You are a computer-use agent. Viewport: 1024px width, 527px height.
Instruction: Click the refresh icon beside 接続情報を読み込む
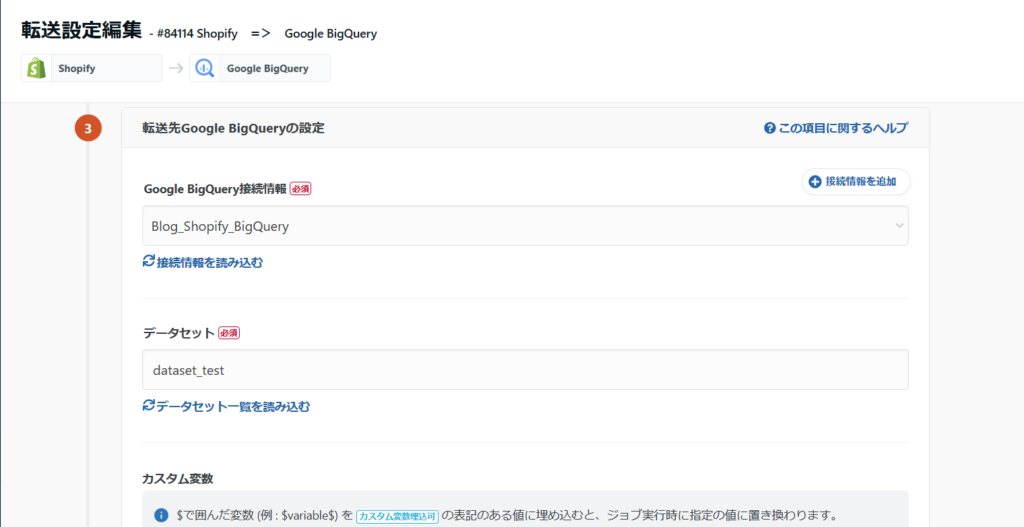[x=149, y=261]
